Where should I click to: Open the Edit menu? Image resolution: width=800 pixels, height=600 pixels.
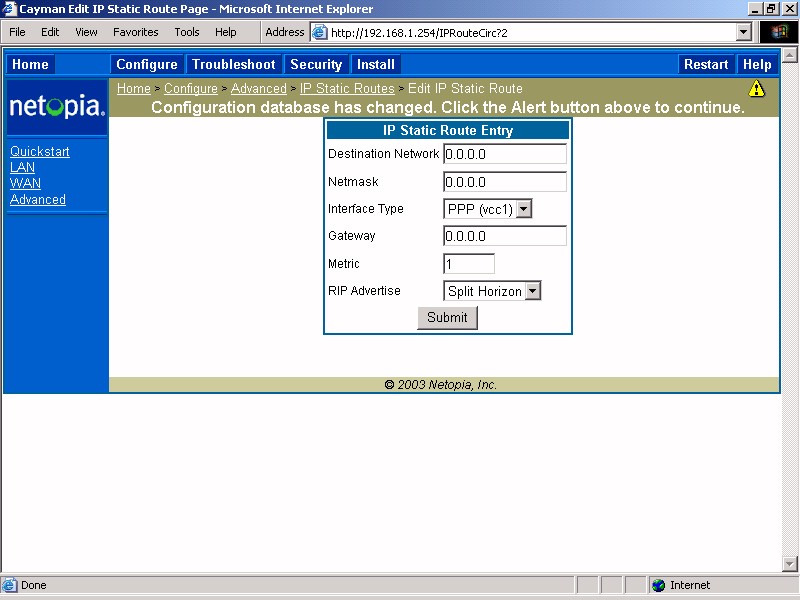[x=50, y=32]
